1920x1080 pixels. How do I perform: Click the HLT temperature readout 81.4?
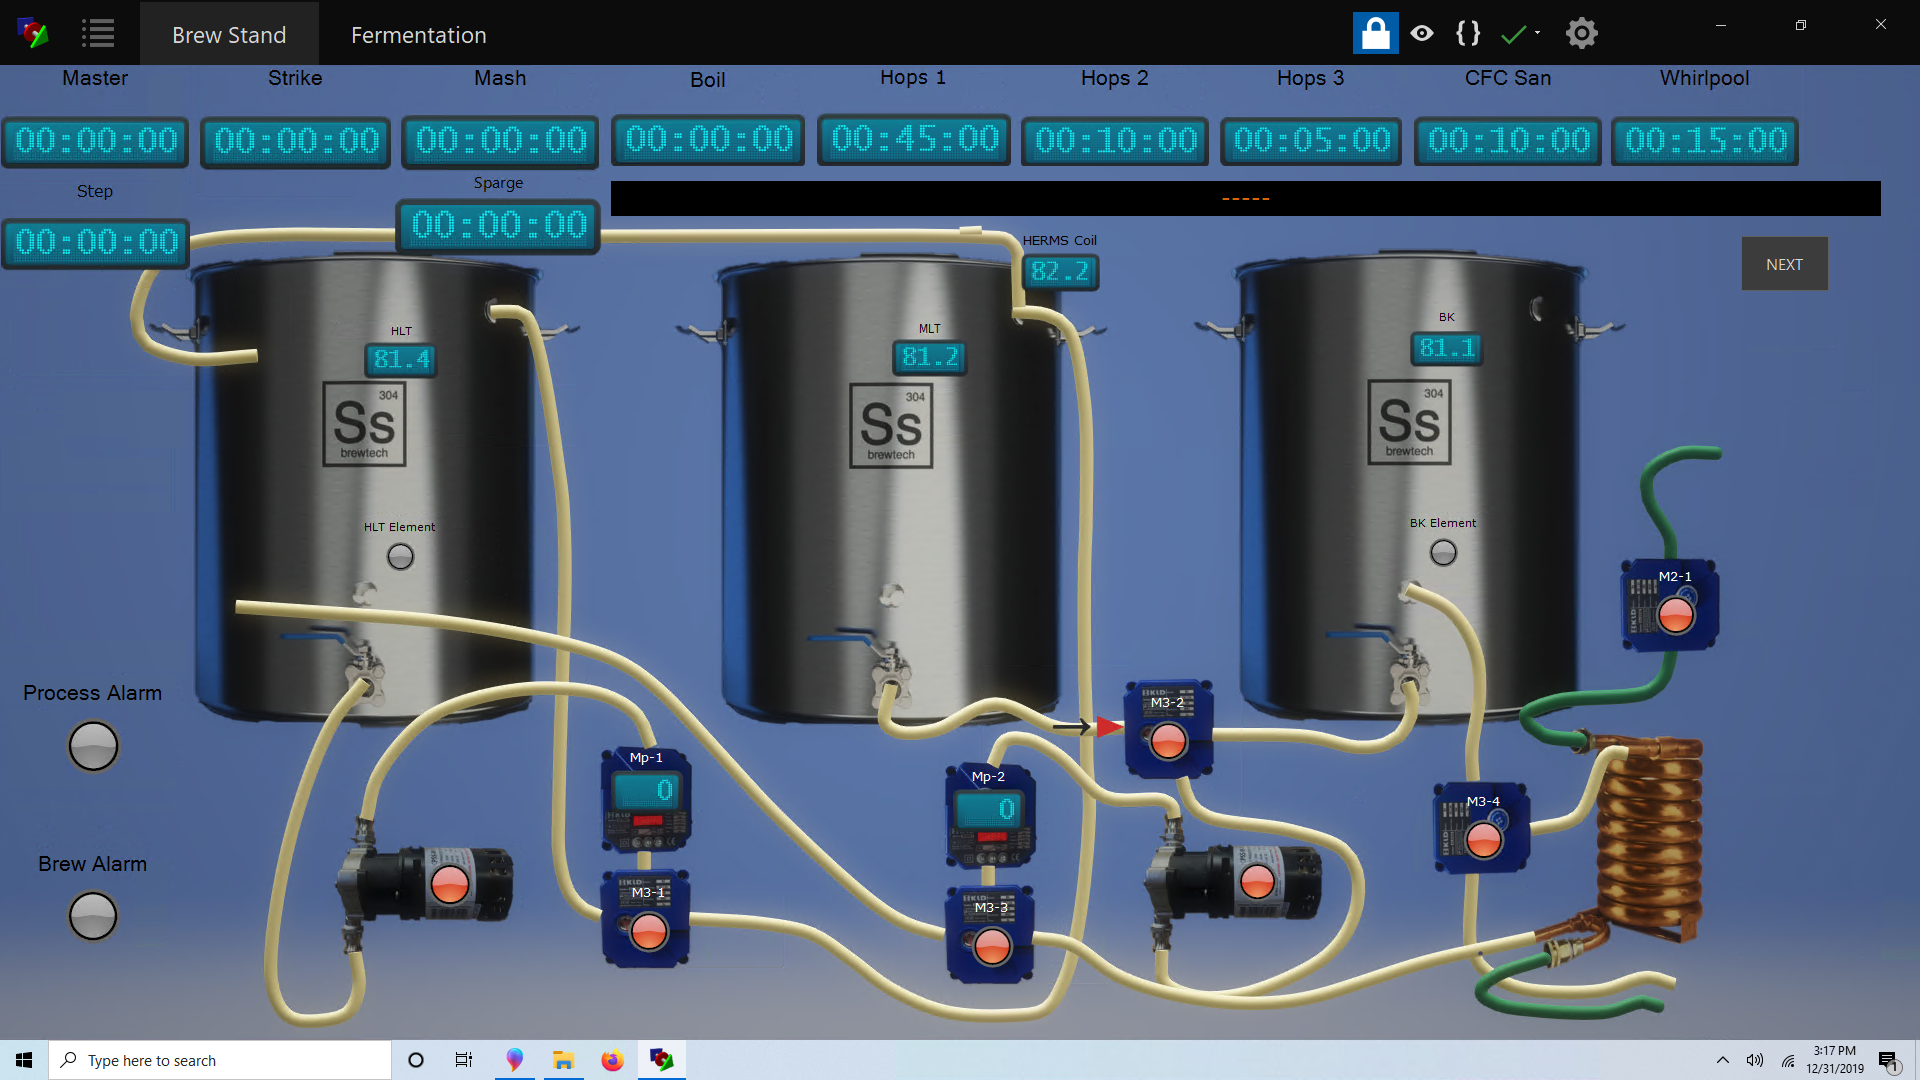tap(401, 359)
